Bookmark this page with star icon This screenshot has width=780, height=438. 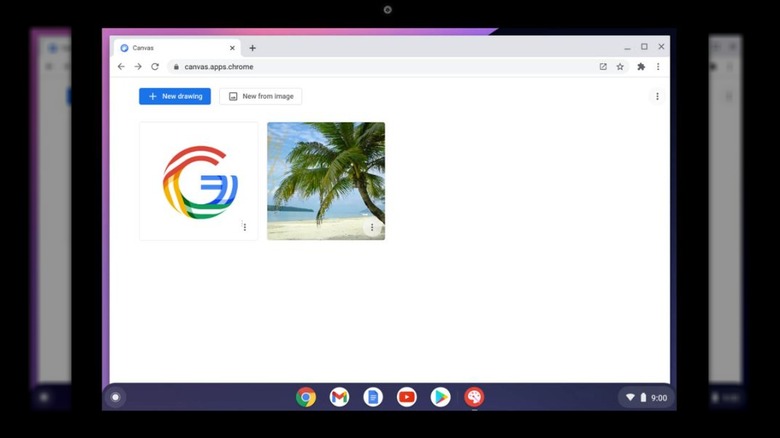(x=620, y=67)
